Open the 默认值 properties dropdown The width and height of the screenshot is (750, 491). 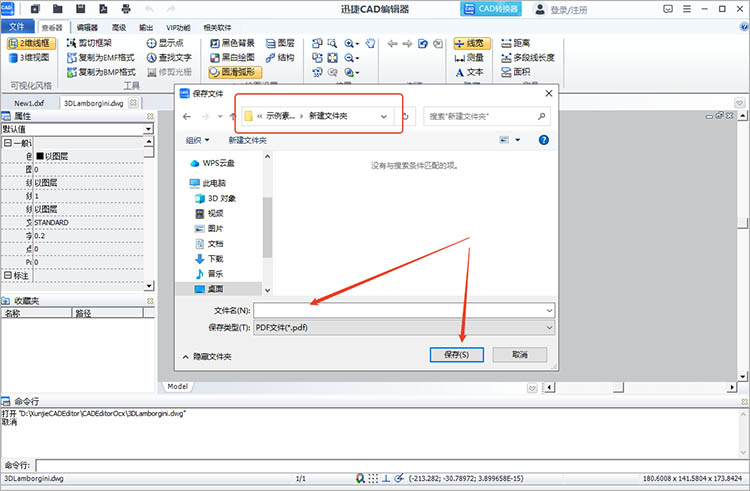148,129
